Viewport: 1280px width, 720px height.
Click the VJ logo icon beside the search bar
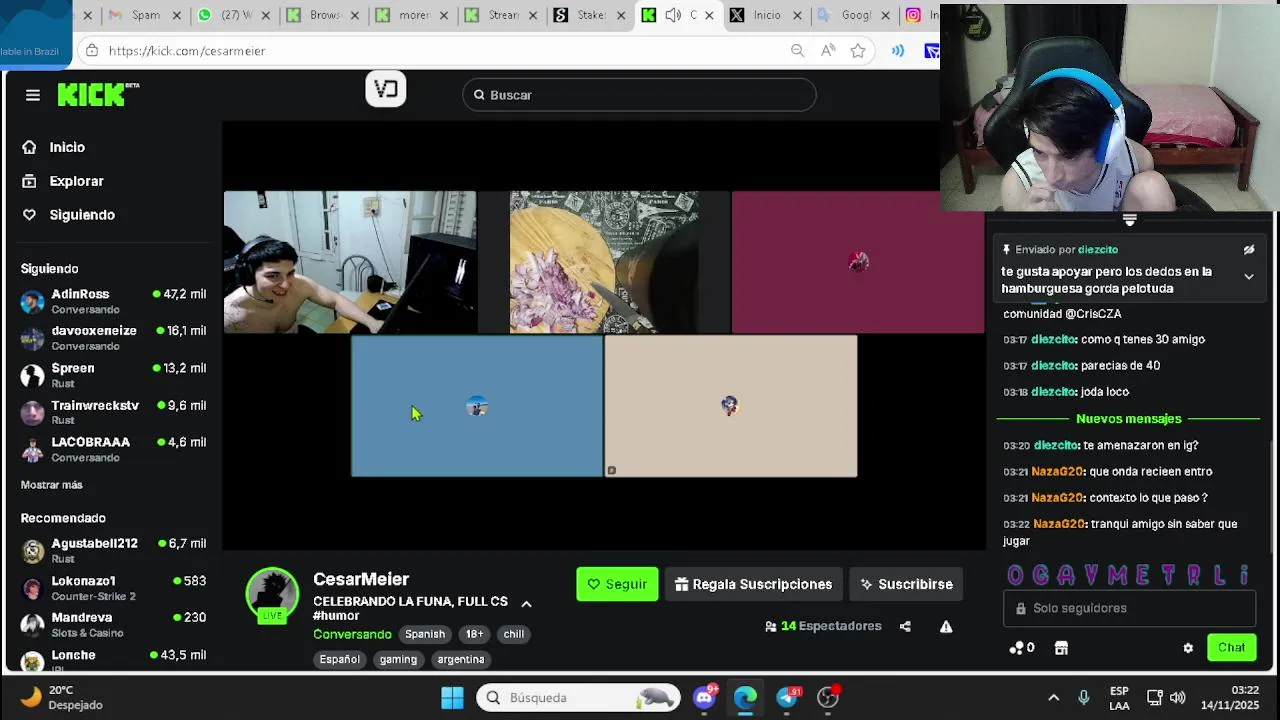coord(386,89)
